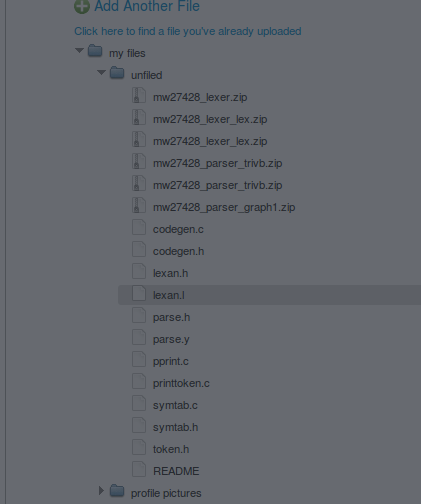Click file icon next to symtab.c

pyautogui.click(x=139, y=403)
